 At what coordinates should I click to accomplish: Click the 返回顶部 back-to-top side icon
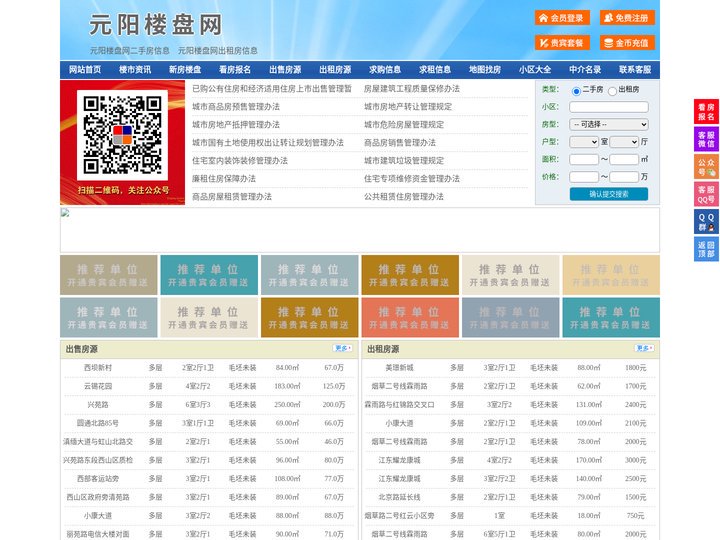coord(706,249)
